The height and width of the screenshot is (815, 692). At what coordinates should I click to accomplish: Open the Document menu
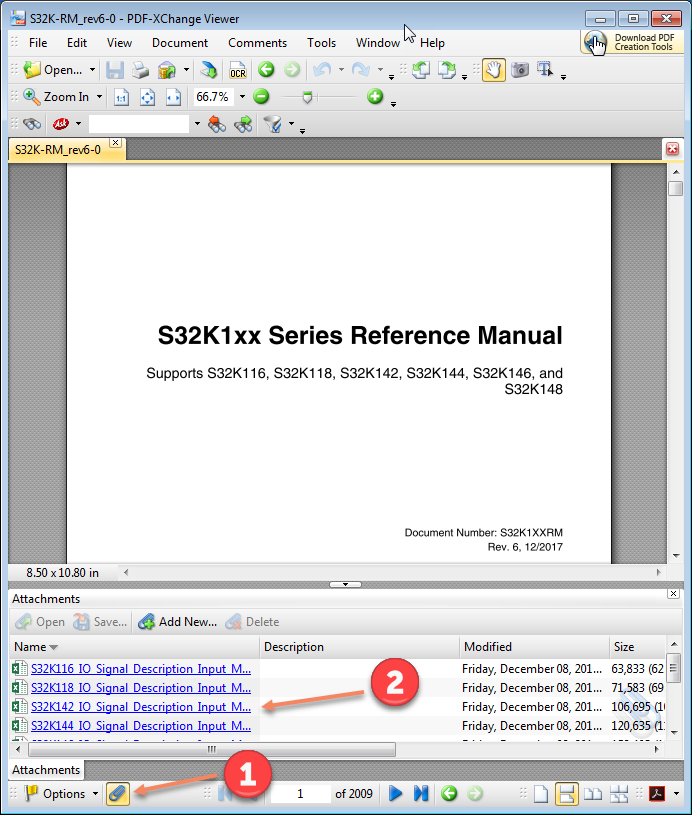click(x=180, y=43)
